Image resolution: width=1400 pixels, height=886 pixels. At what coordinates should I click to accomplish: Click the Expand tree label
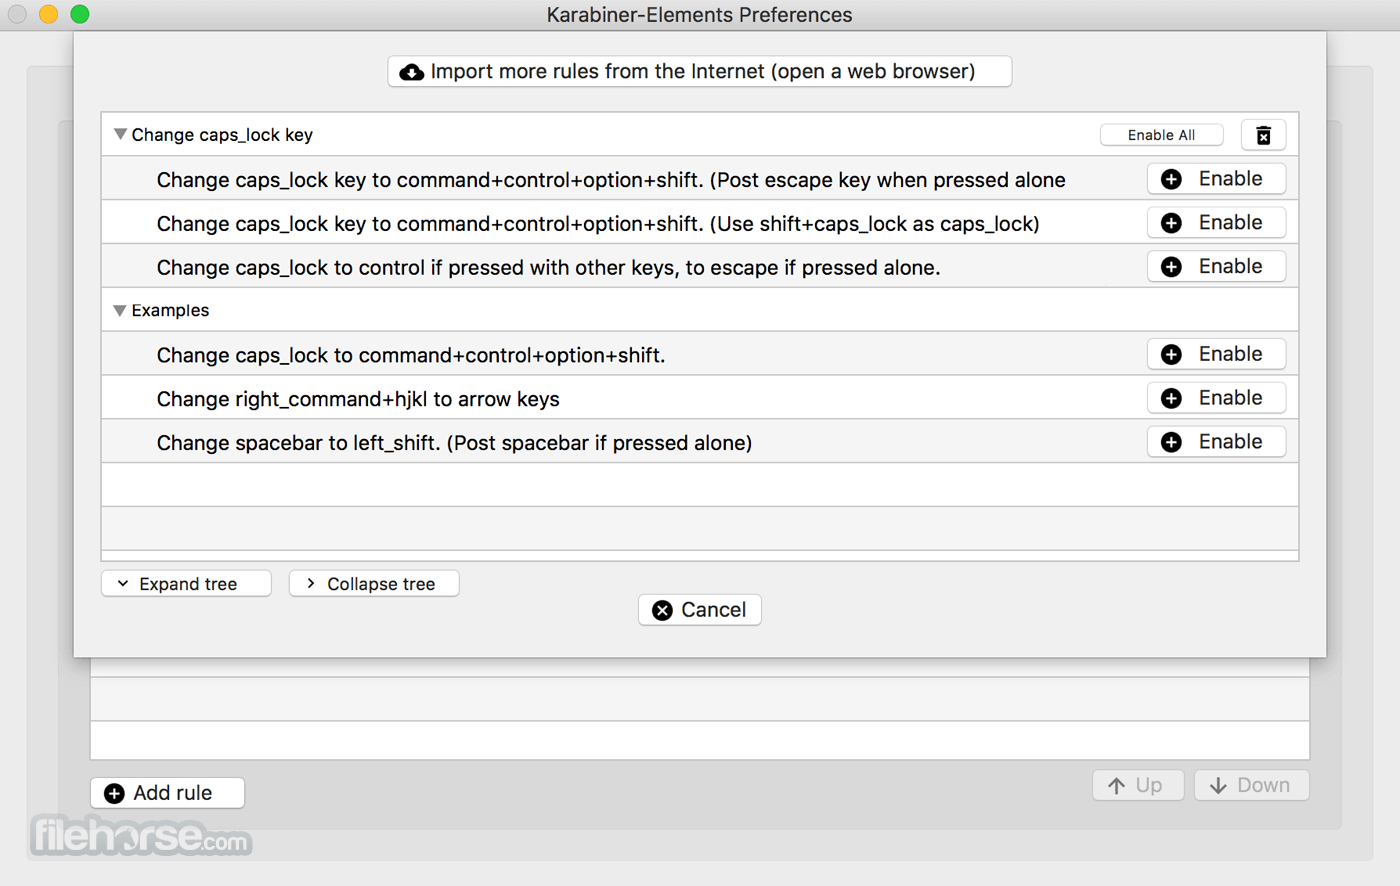(x=188, y=584)
